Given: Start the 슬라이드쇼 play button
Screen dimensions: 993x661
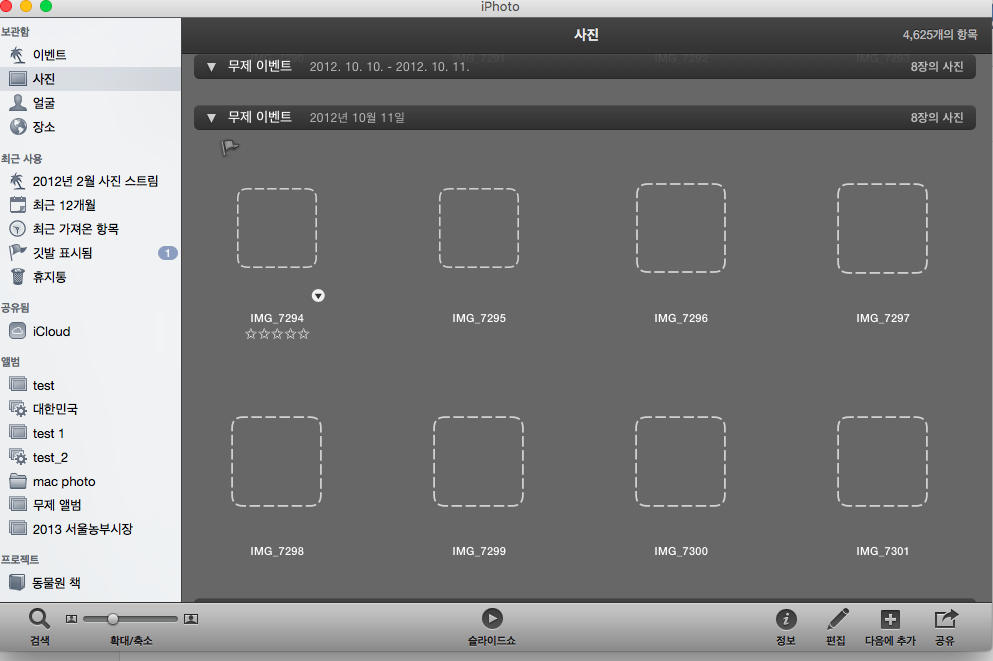Looking at the screenshot, I should (491, 619).
